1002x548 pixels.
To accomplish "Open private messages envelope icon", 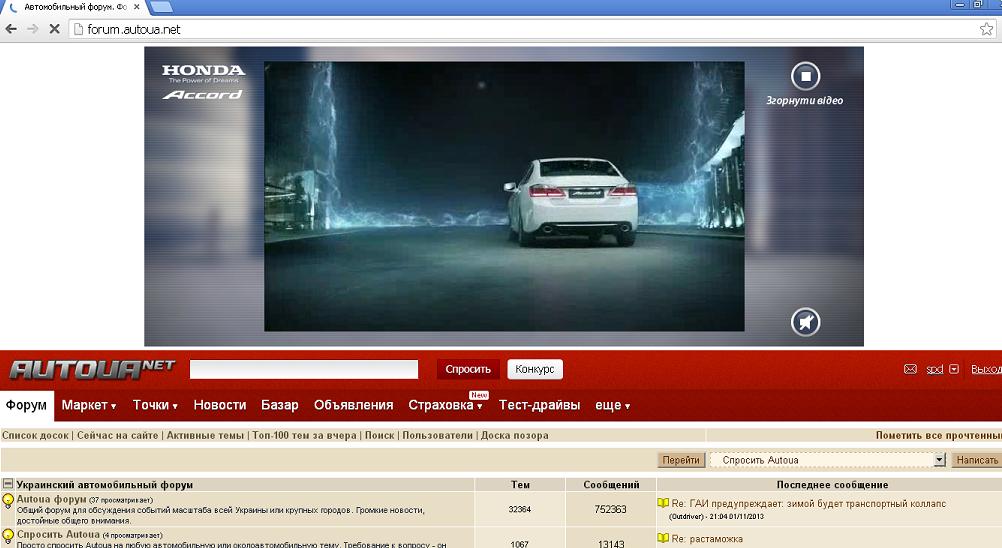I will 909,369.
